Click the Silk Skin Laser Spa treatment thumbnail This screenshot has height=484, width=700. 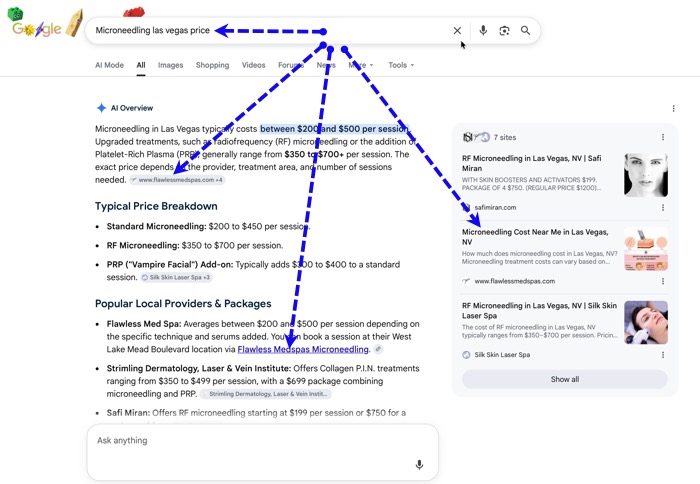[x=646, y=322]
